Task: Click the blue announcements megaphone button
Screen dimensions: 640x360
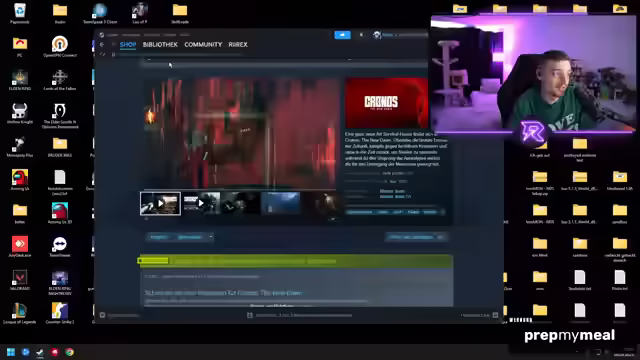Action: [342, 35]
